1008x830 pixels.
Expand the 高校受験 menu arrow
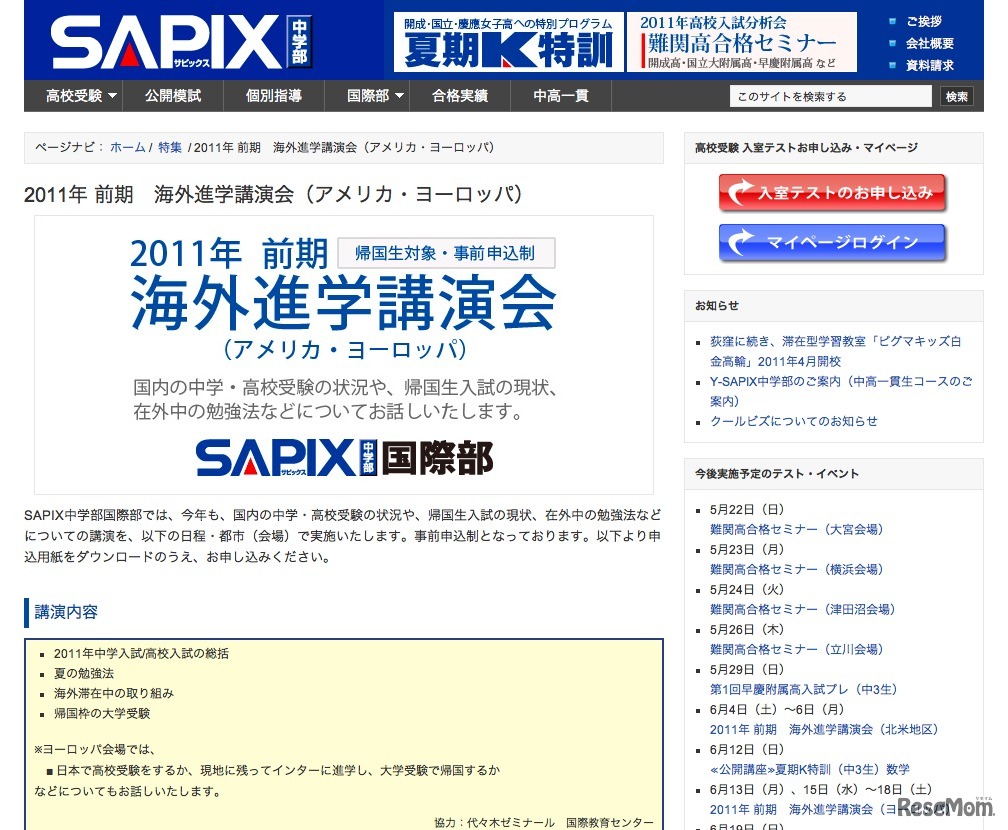112,96
